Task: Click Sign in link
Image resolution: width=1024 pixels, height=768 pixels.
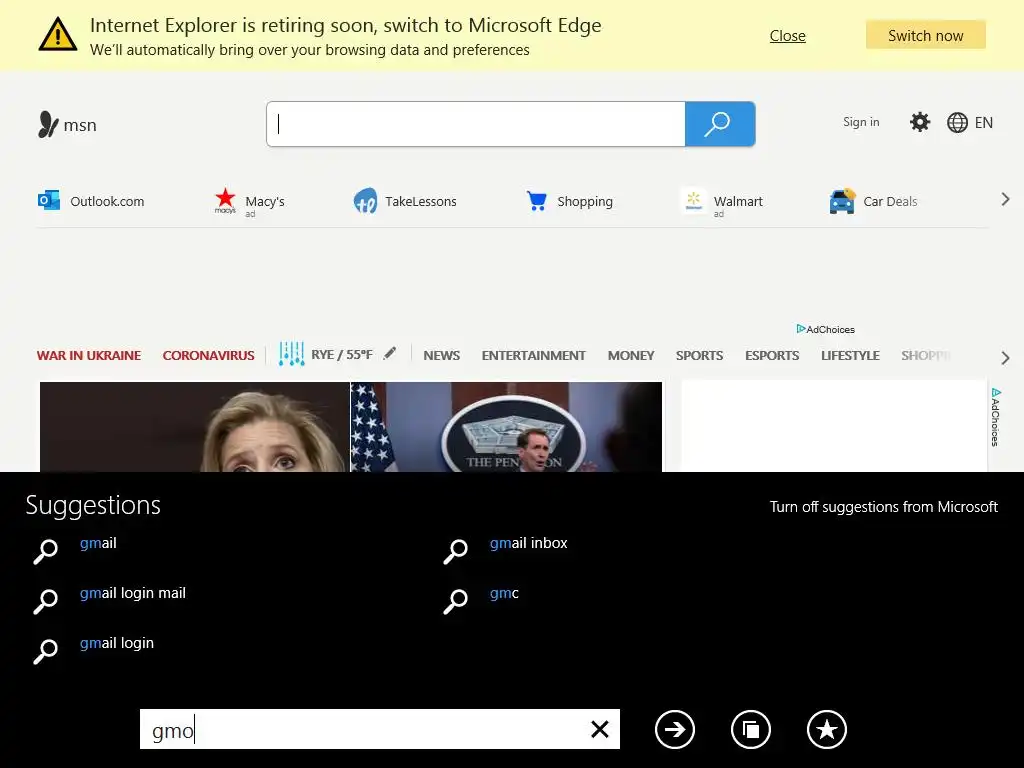Action: pyautogui.click(x=861, y=122)
